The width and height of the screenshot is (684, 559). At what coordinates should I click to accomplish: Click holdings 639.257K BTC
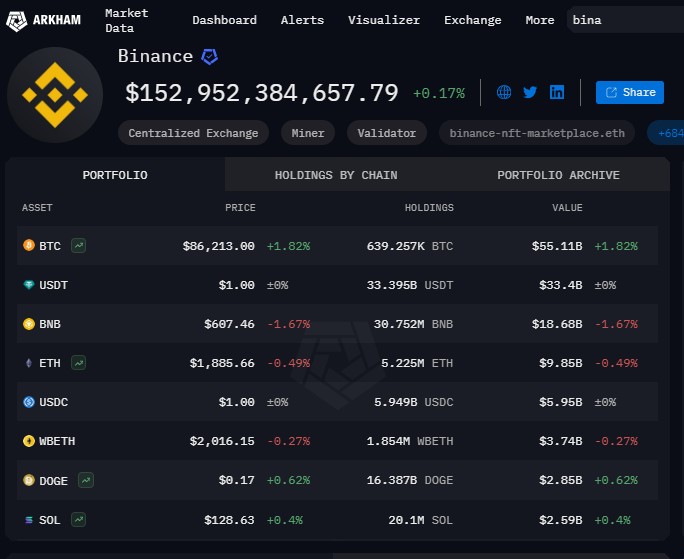pyautogui.click(x=410, y=246)
